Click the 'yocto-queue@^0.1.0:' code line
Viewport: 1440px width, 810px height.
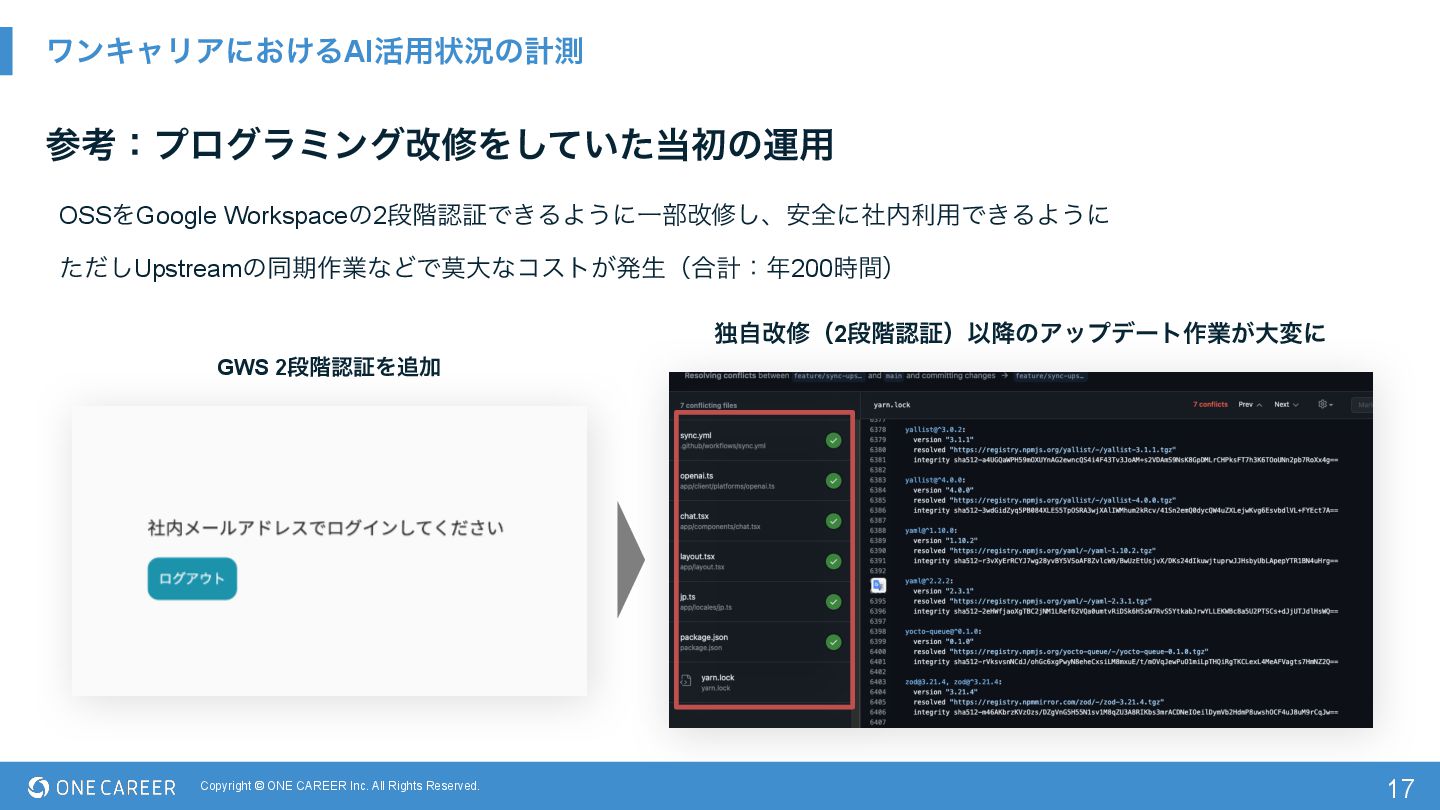(943, 631)
